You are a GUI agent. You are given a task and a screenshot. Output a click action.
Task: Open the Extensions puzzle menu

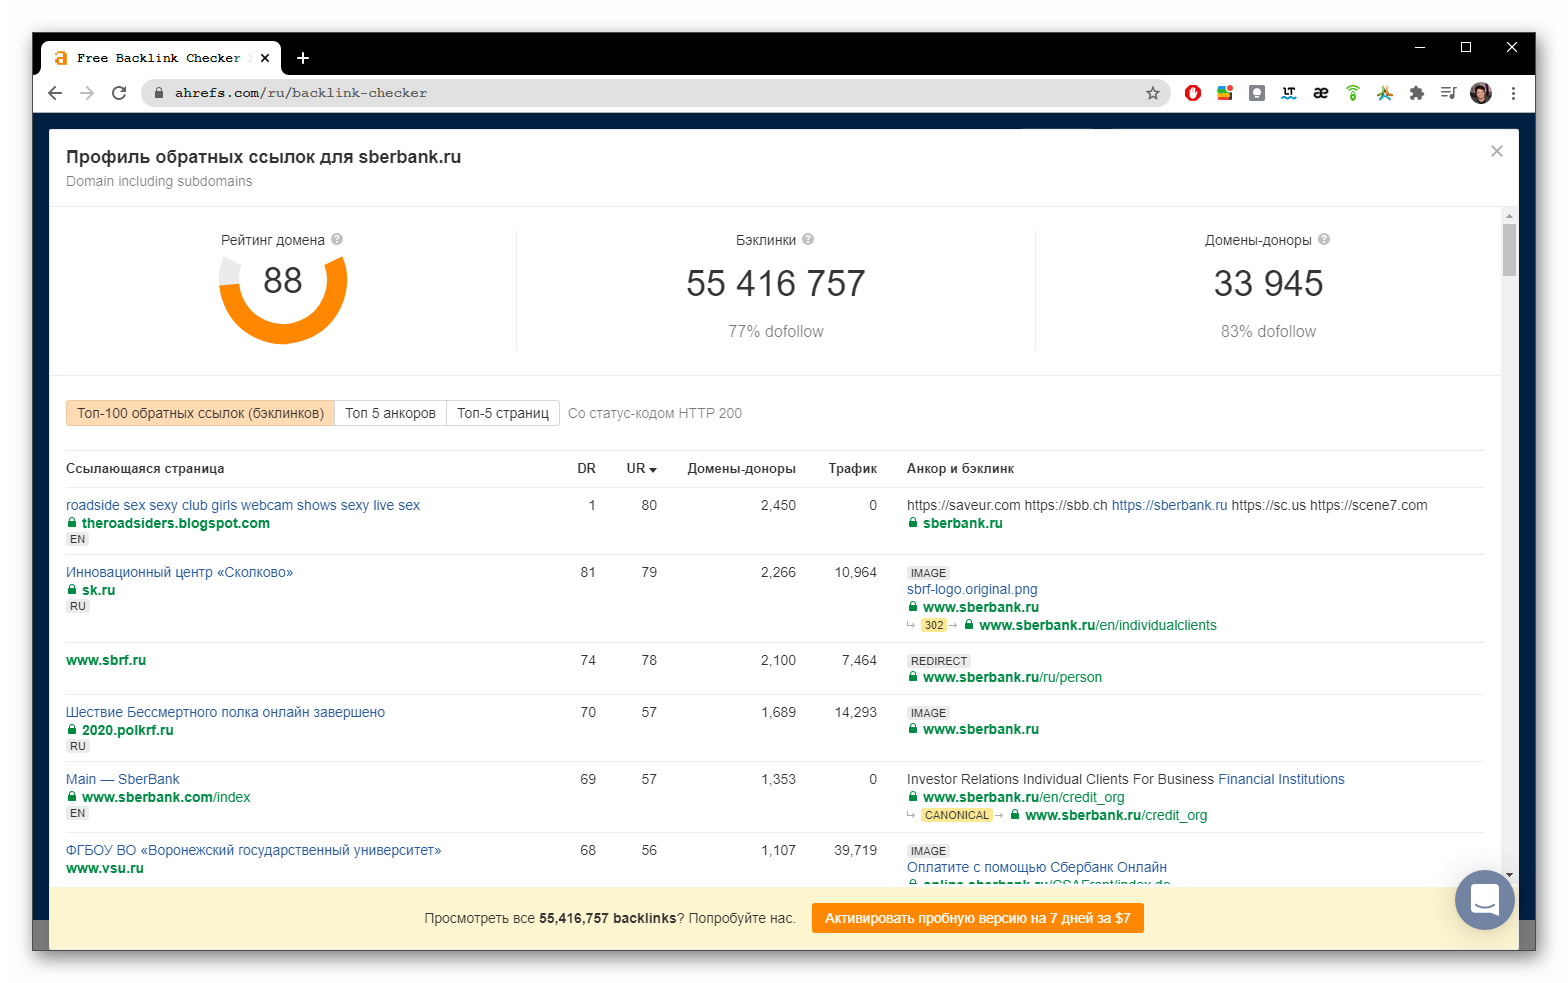[x=1417, y=93]
